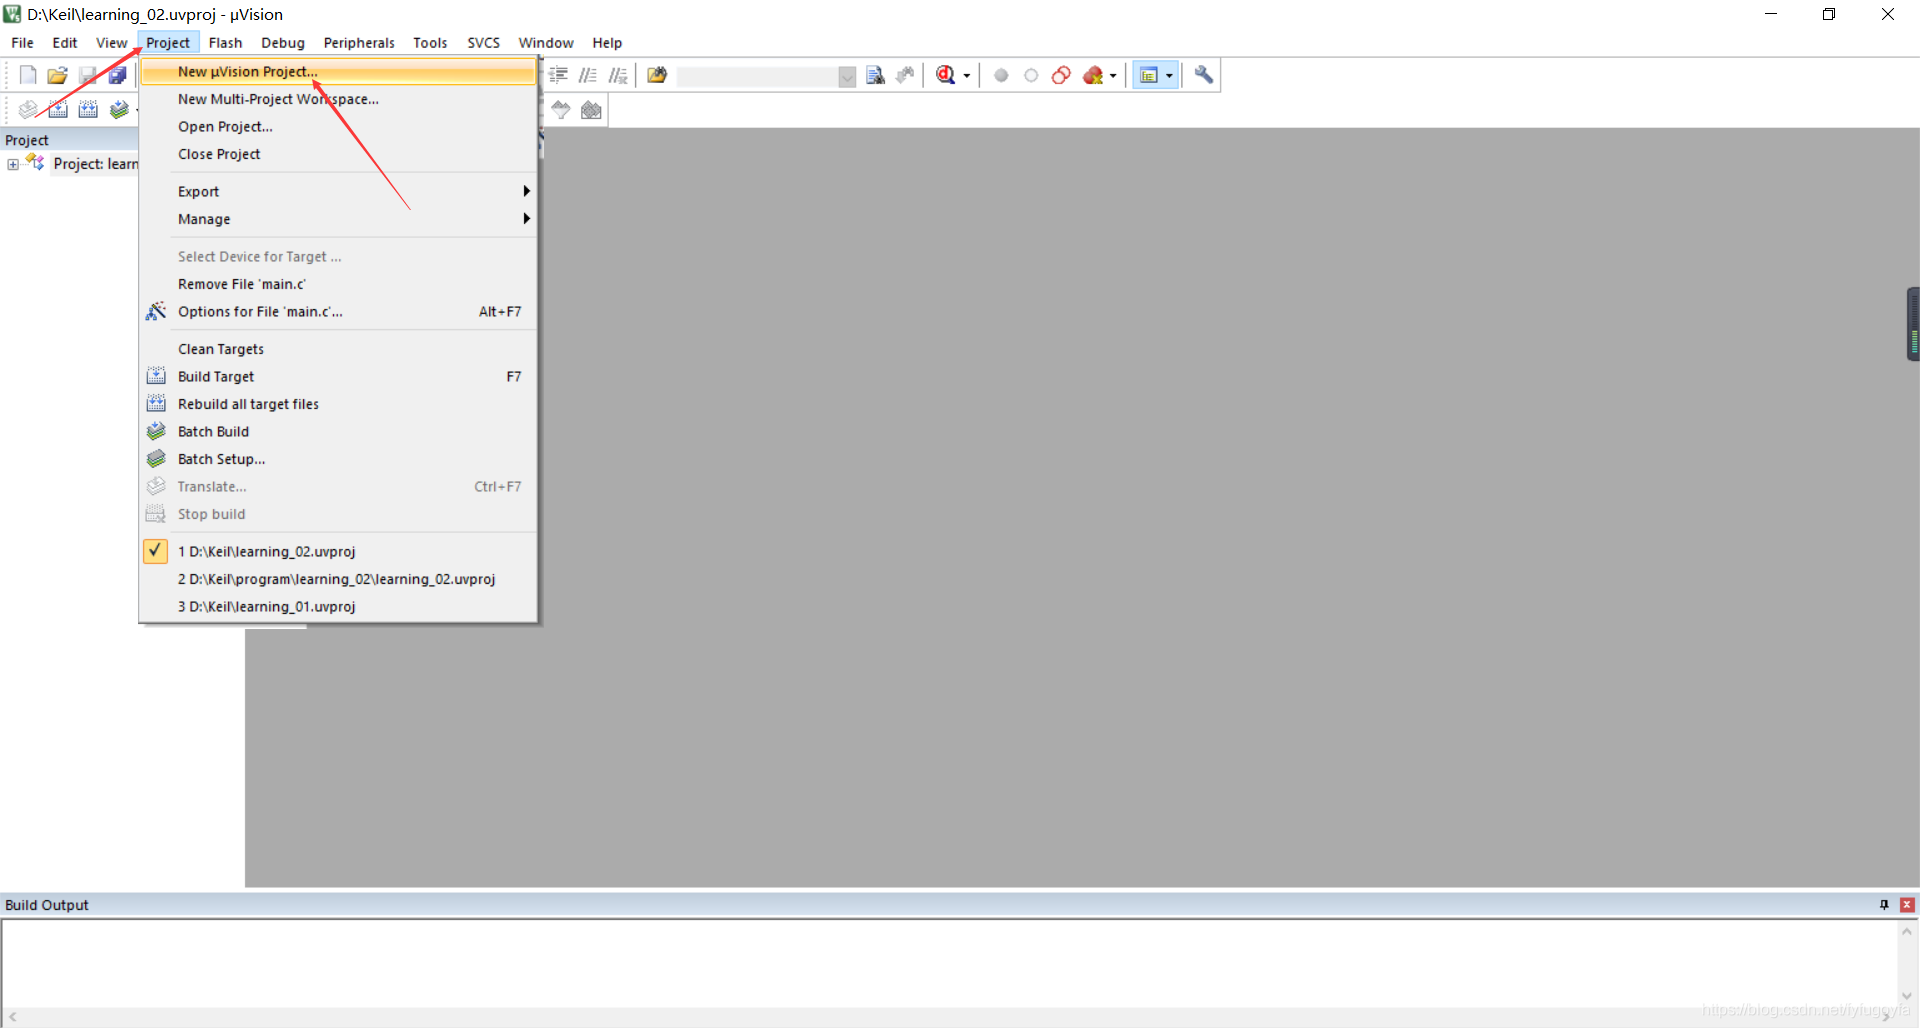
Task: Open the File menu
Action: [22, 43]
